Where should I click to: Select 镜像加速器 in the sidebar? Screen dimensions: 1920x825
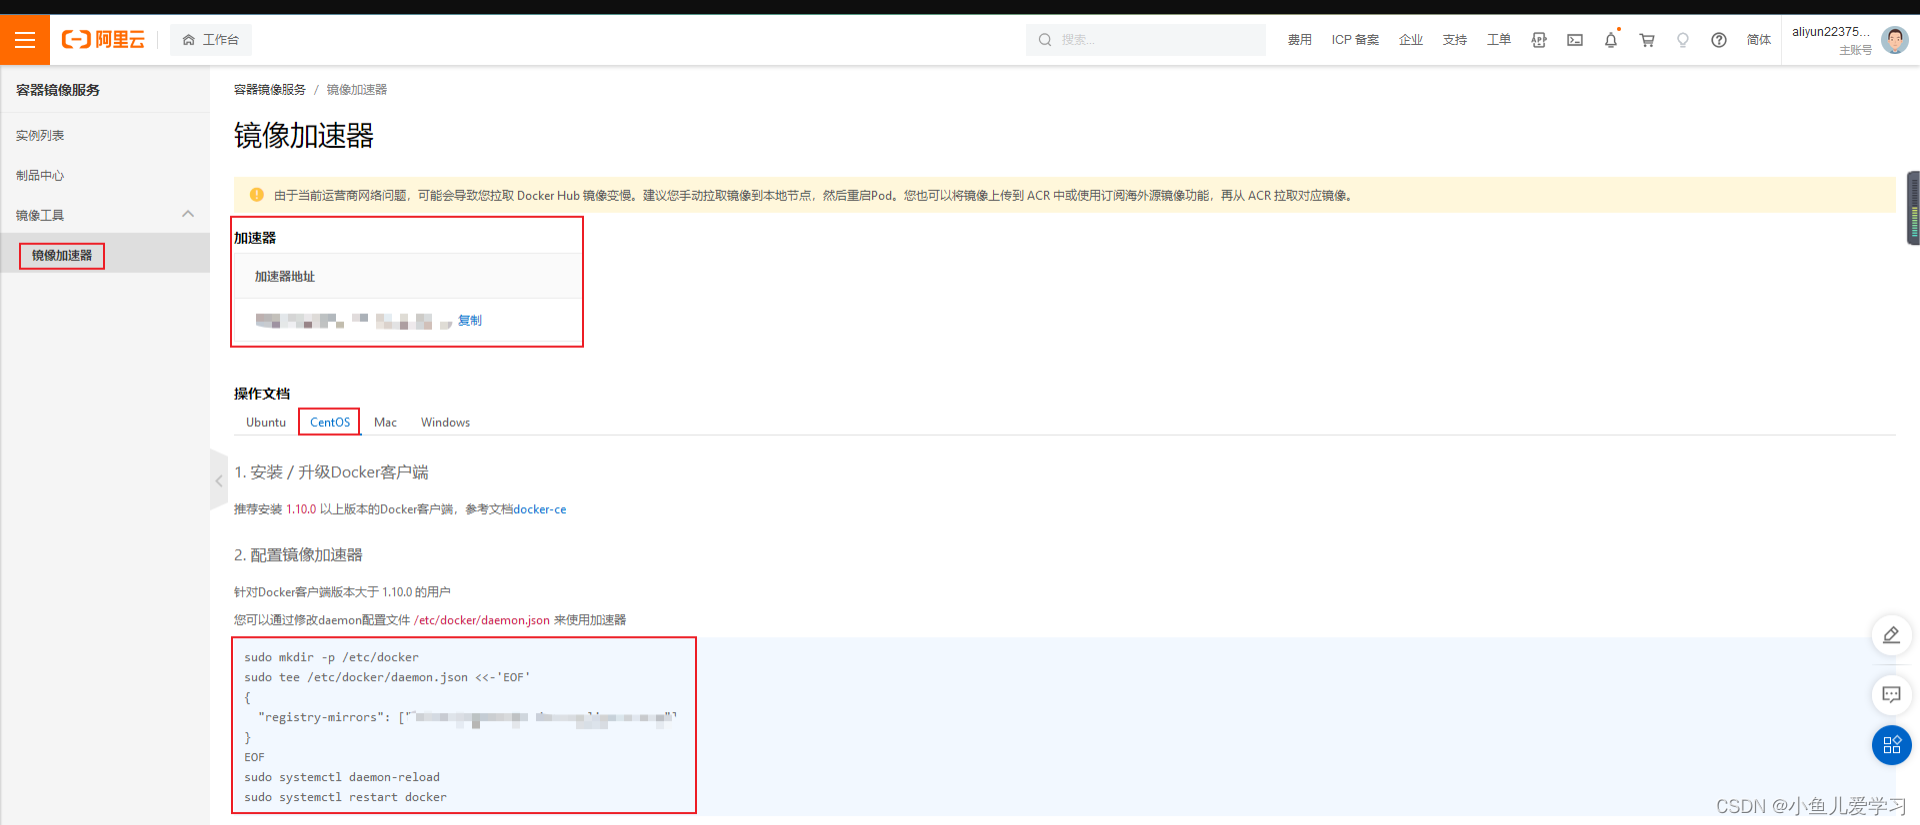[62, 256]
